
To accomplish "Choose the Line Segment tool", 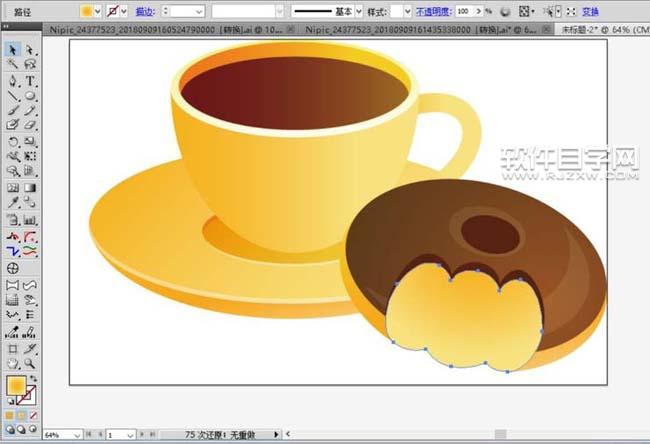I will coord(12,96).
